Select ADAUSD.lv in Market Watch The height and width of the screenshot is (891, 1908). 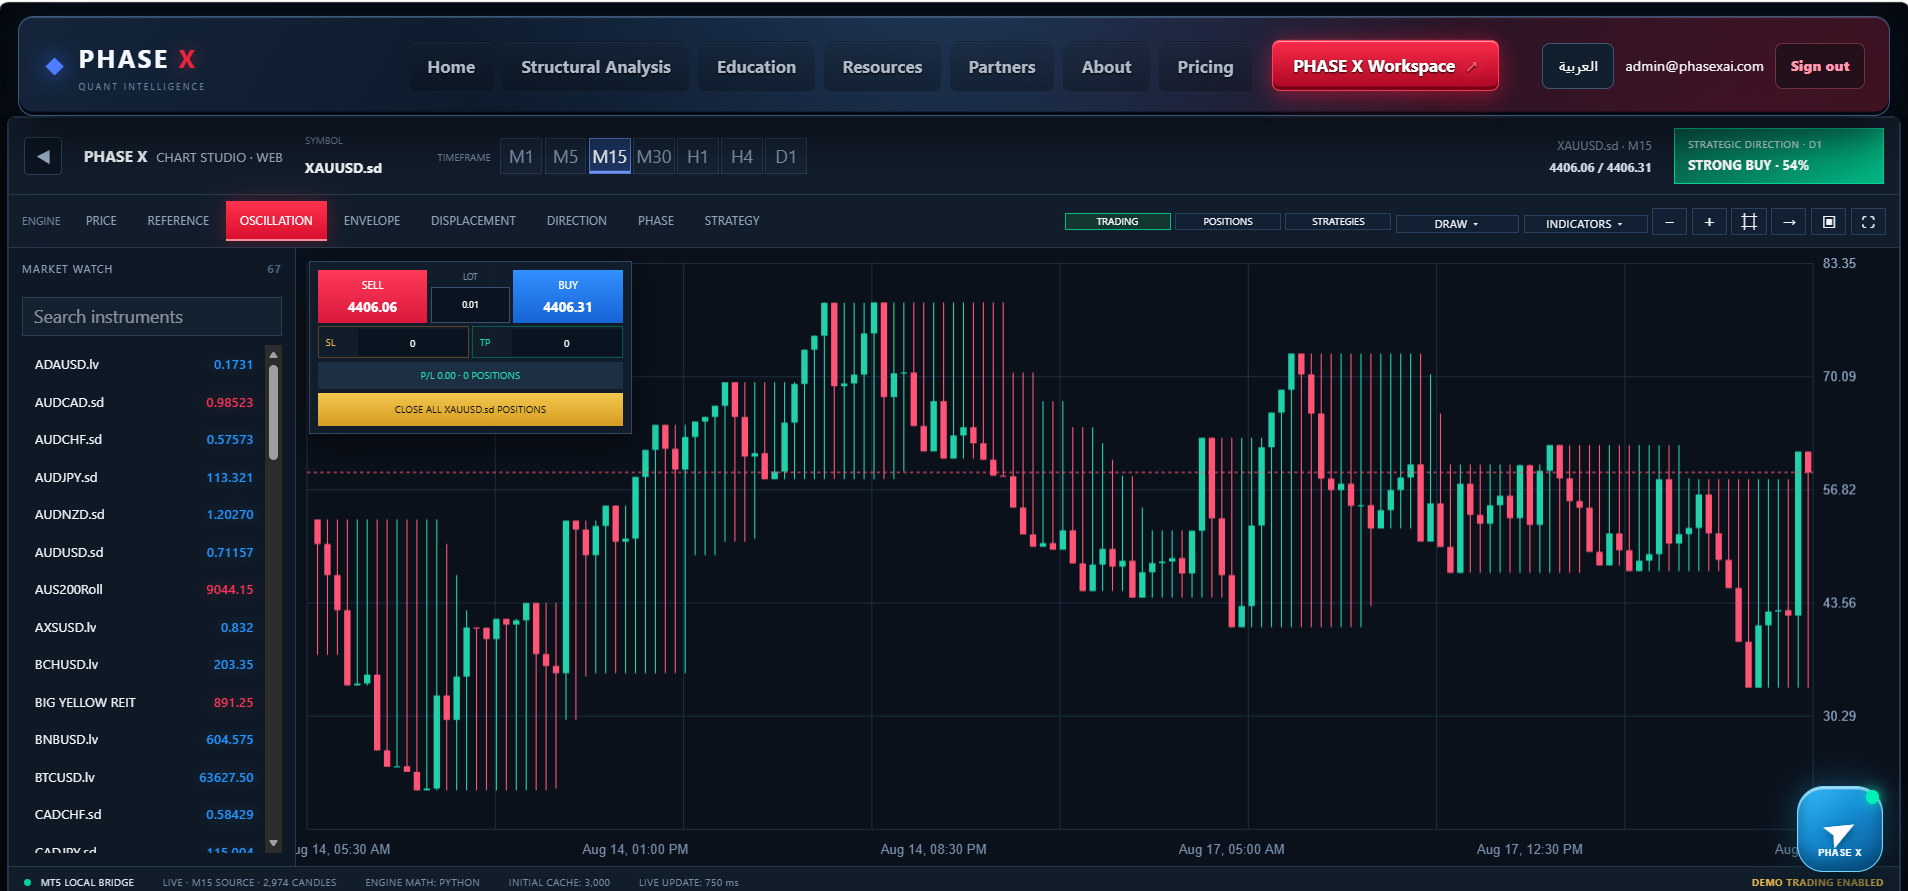(x=144, y=365)
